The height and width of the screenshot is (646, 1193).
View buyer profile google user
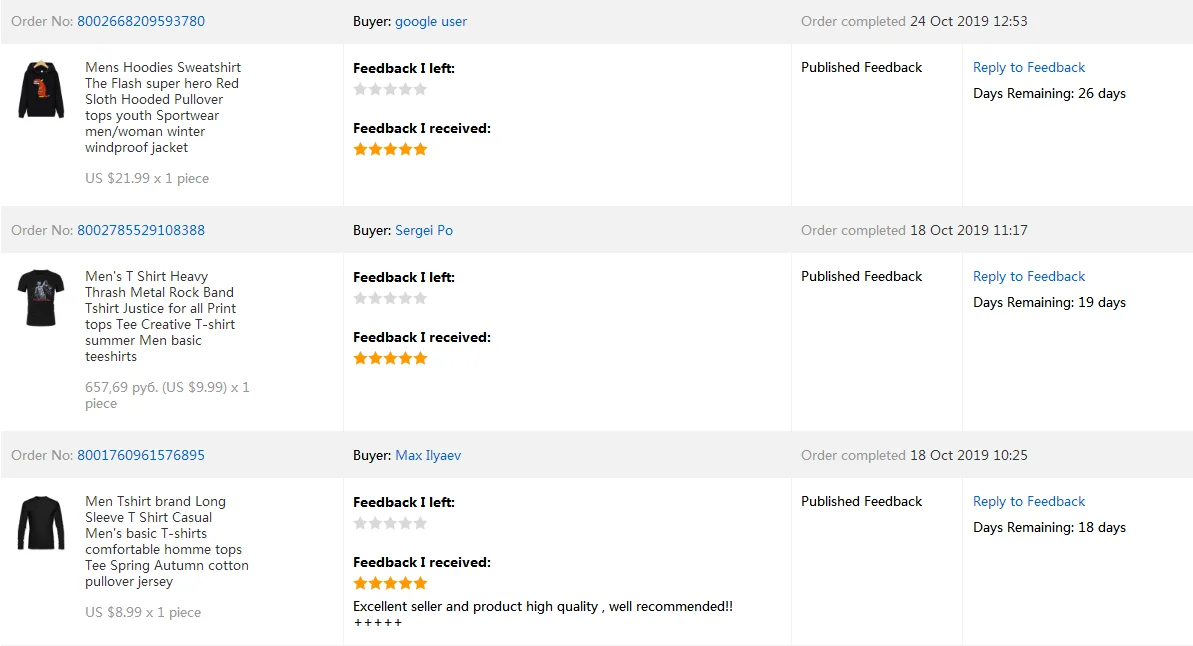point(431,21)
